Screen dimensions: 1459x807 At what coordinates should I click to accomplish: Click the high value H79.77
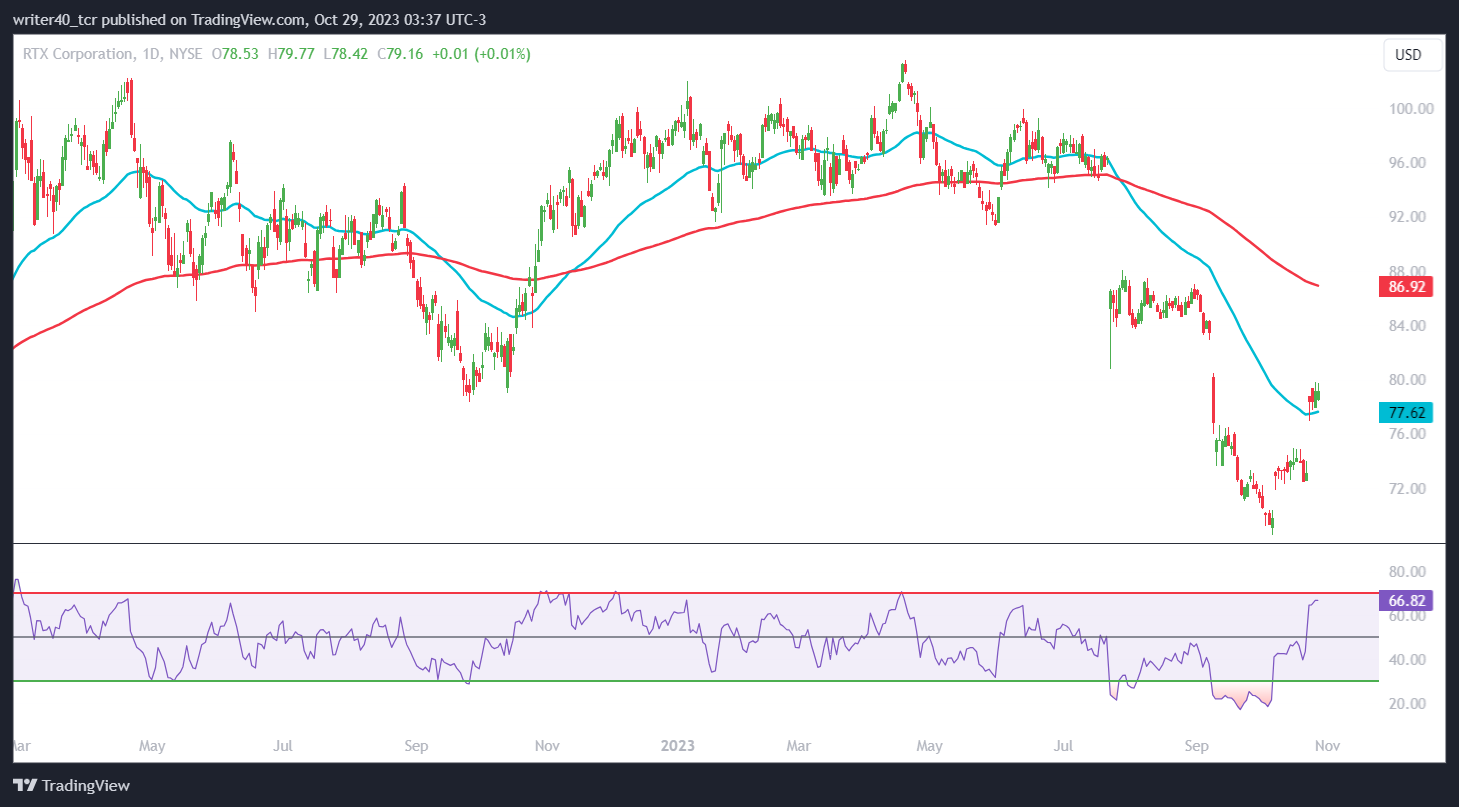click(x=291, y=54)
